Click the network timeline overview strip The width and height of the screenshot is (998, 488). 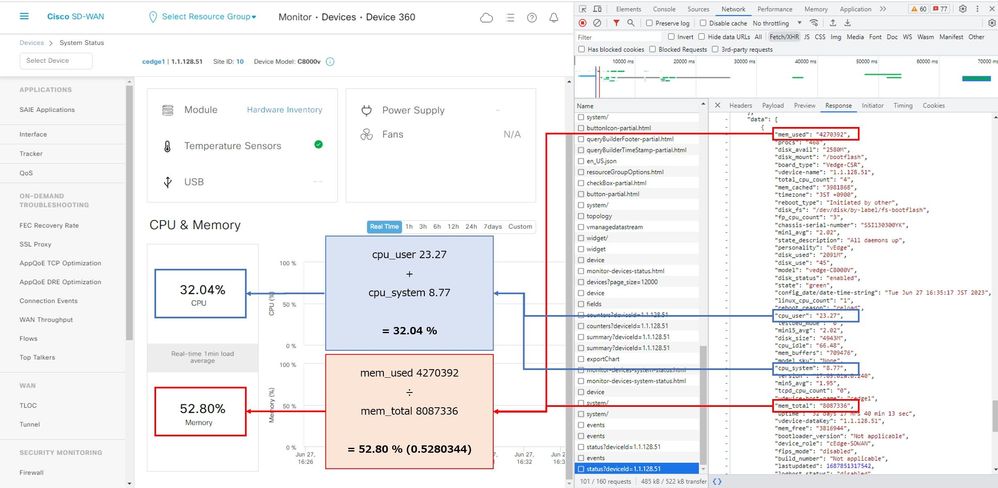pos(786,76)
